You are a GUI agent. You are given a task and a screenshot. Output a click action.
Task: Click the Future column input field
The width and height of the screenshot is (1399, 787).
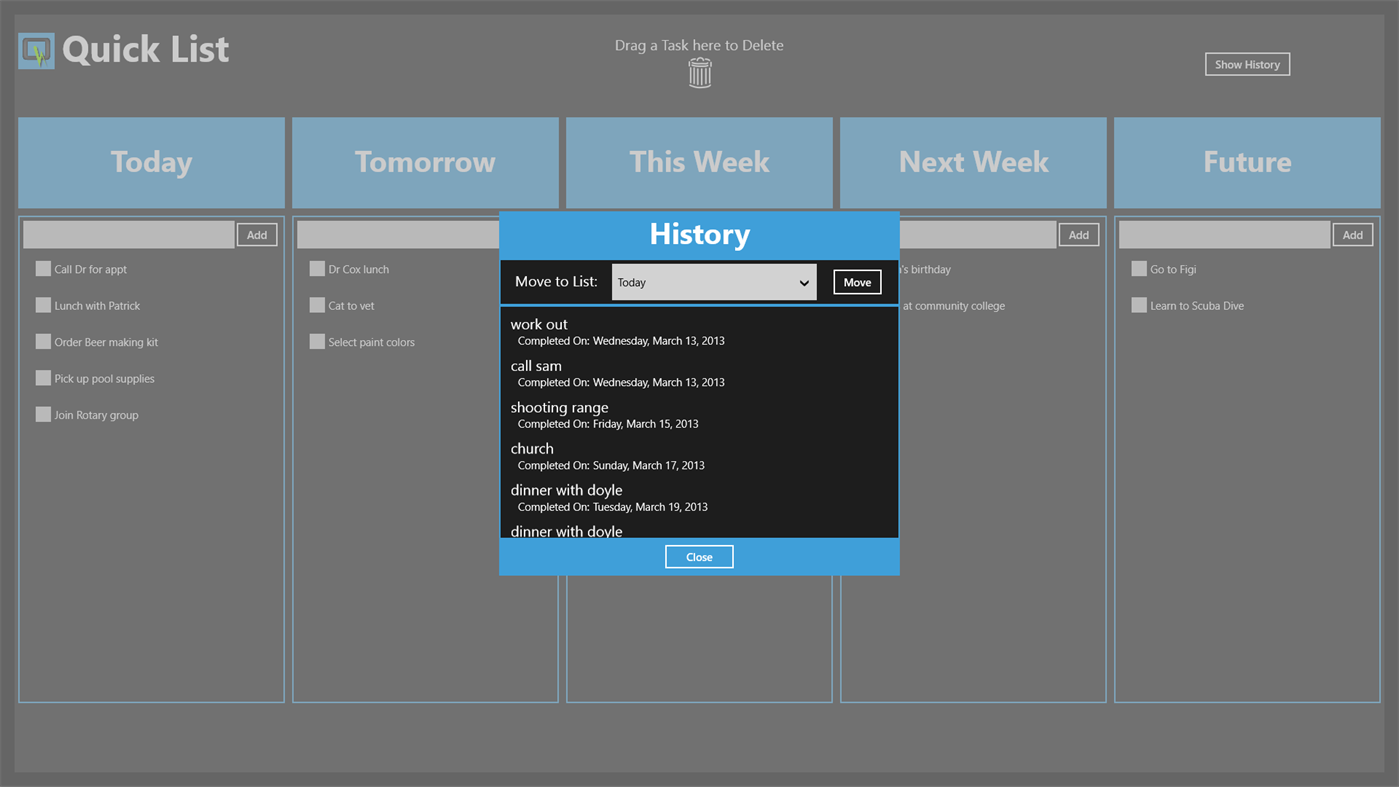(x=1225, y=234)
